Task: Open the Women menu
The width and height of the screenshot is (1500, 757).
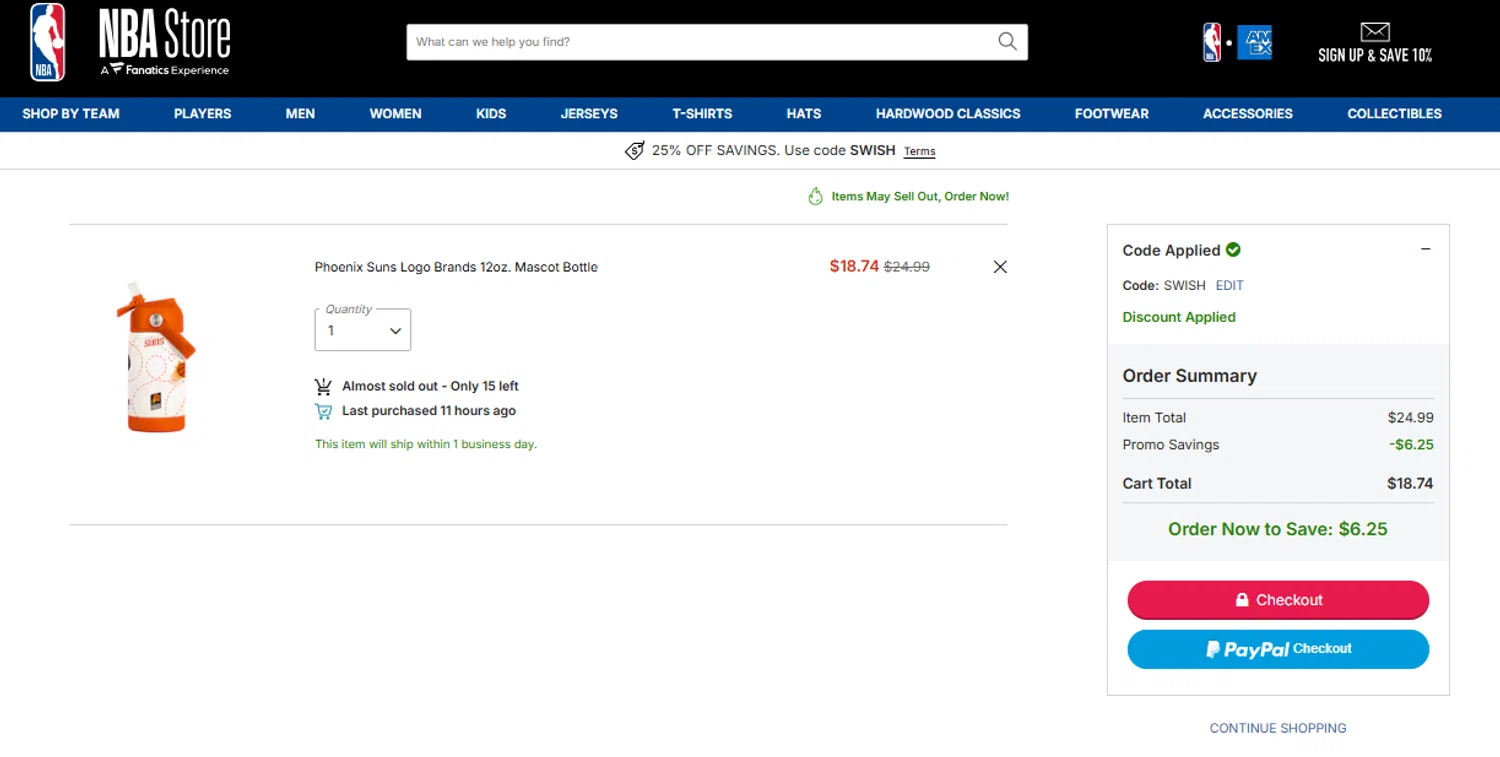Action: 396,114
